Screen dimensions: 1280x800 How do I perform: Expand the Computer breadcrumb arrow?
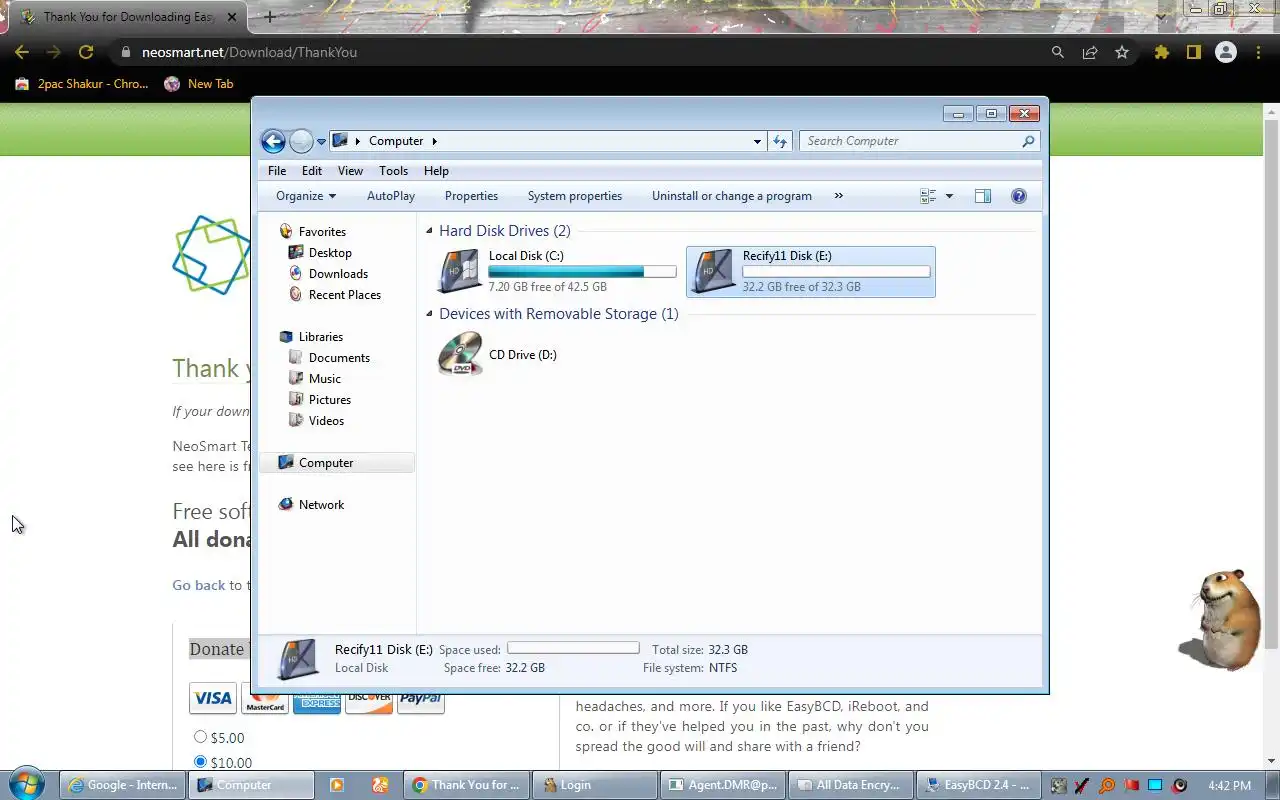[435, 141]
